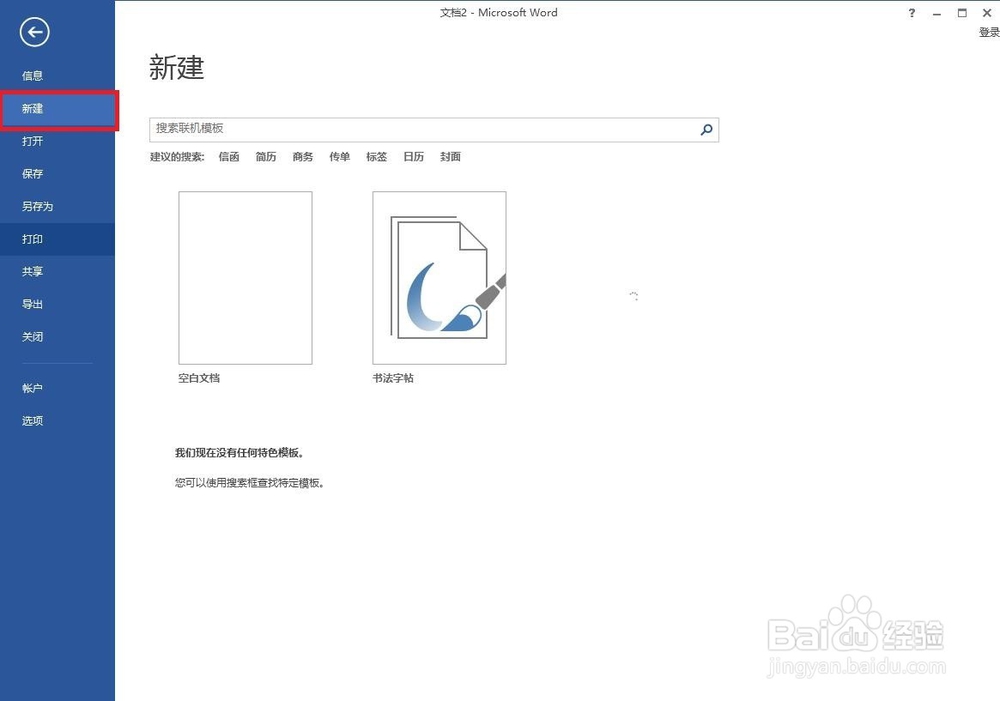The image size is (1000, 701).
Task: Search templates using the 信函 suggestion
Action: coord(228,156)
